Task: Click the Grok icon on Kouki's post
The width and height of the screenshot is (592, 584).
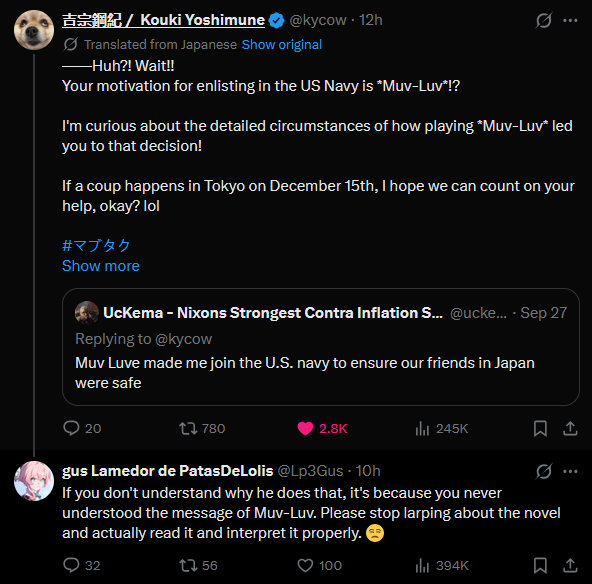Action: [x=544, y=20]
